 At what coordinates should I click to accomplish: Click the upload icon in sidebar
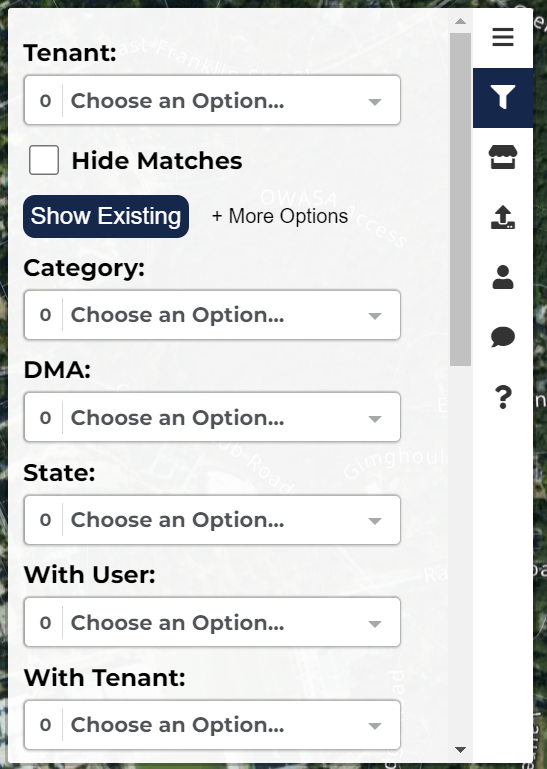(503, 217)
